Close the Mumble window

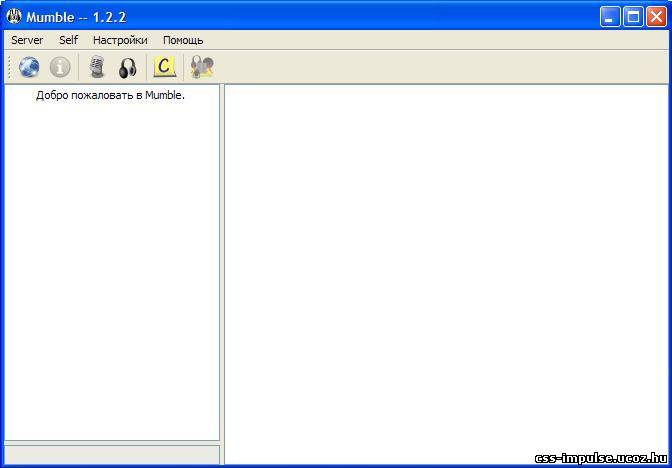click(656, 18)
